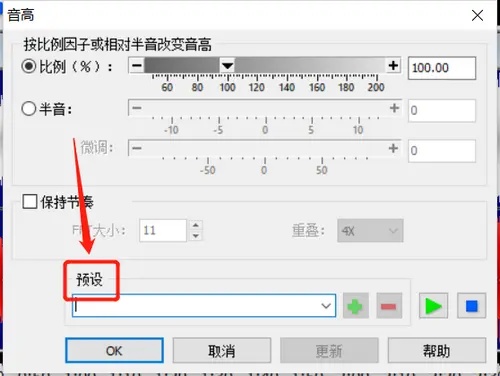
Task: Increase FFT size with up arrow
Action: pos(196,225)
